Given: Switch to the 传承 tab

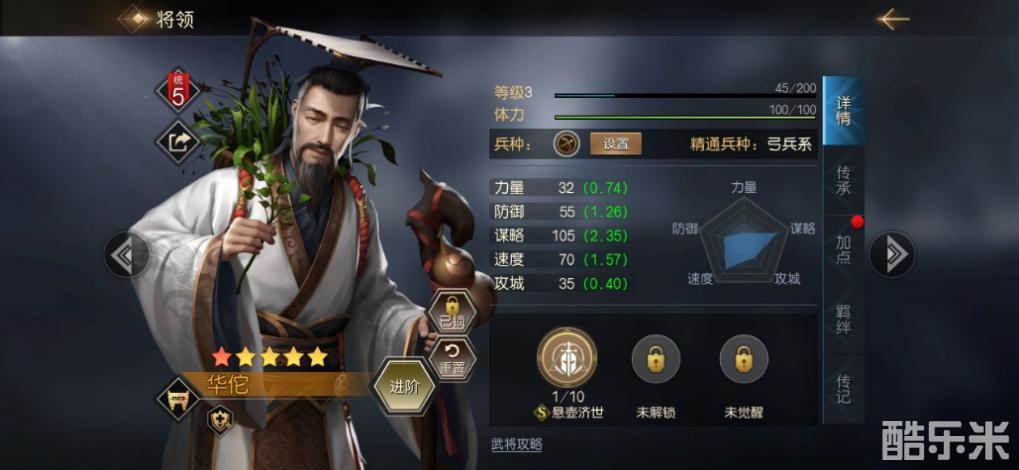Looking at the screenshot, I should coord(843,180).
